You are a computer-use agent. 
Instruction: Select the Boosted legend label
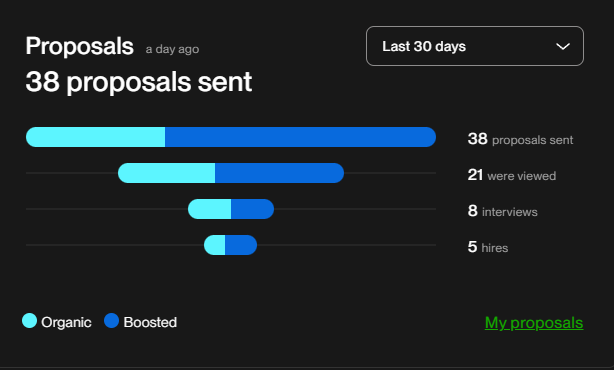[x=150, y=322]
